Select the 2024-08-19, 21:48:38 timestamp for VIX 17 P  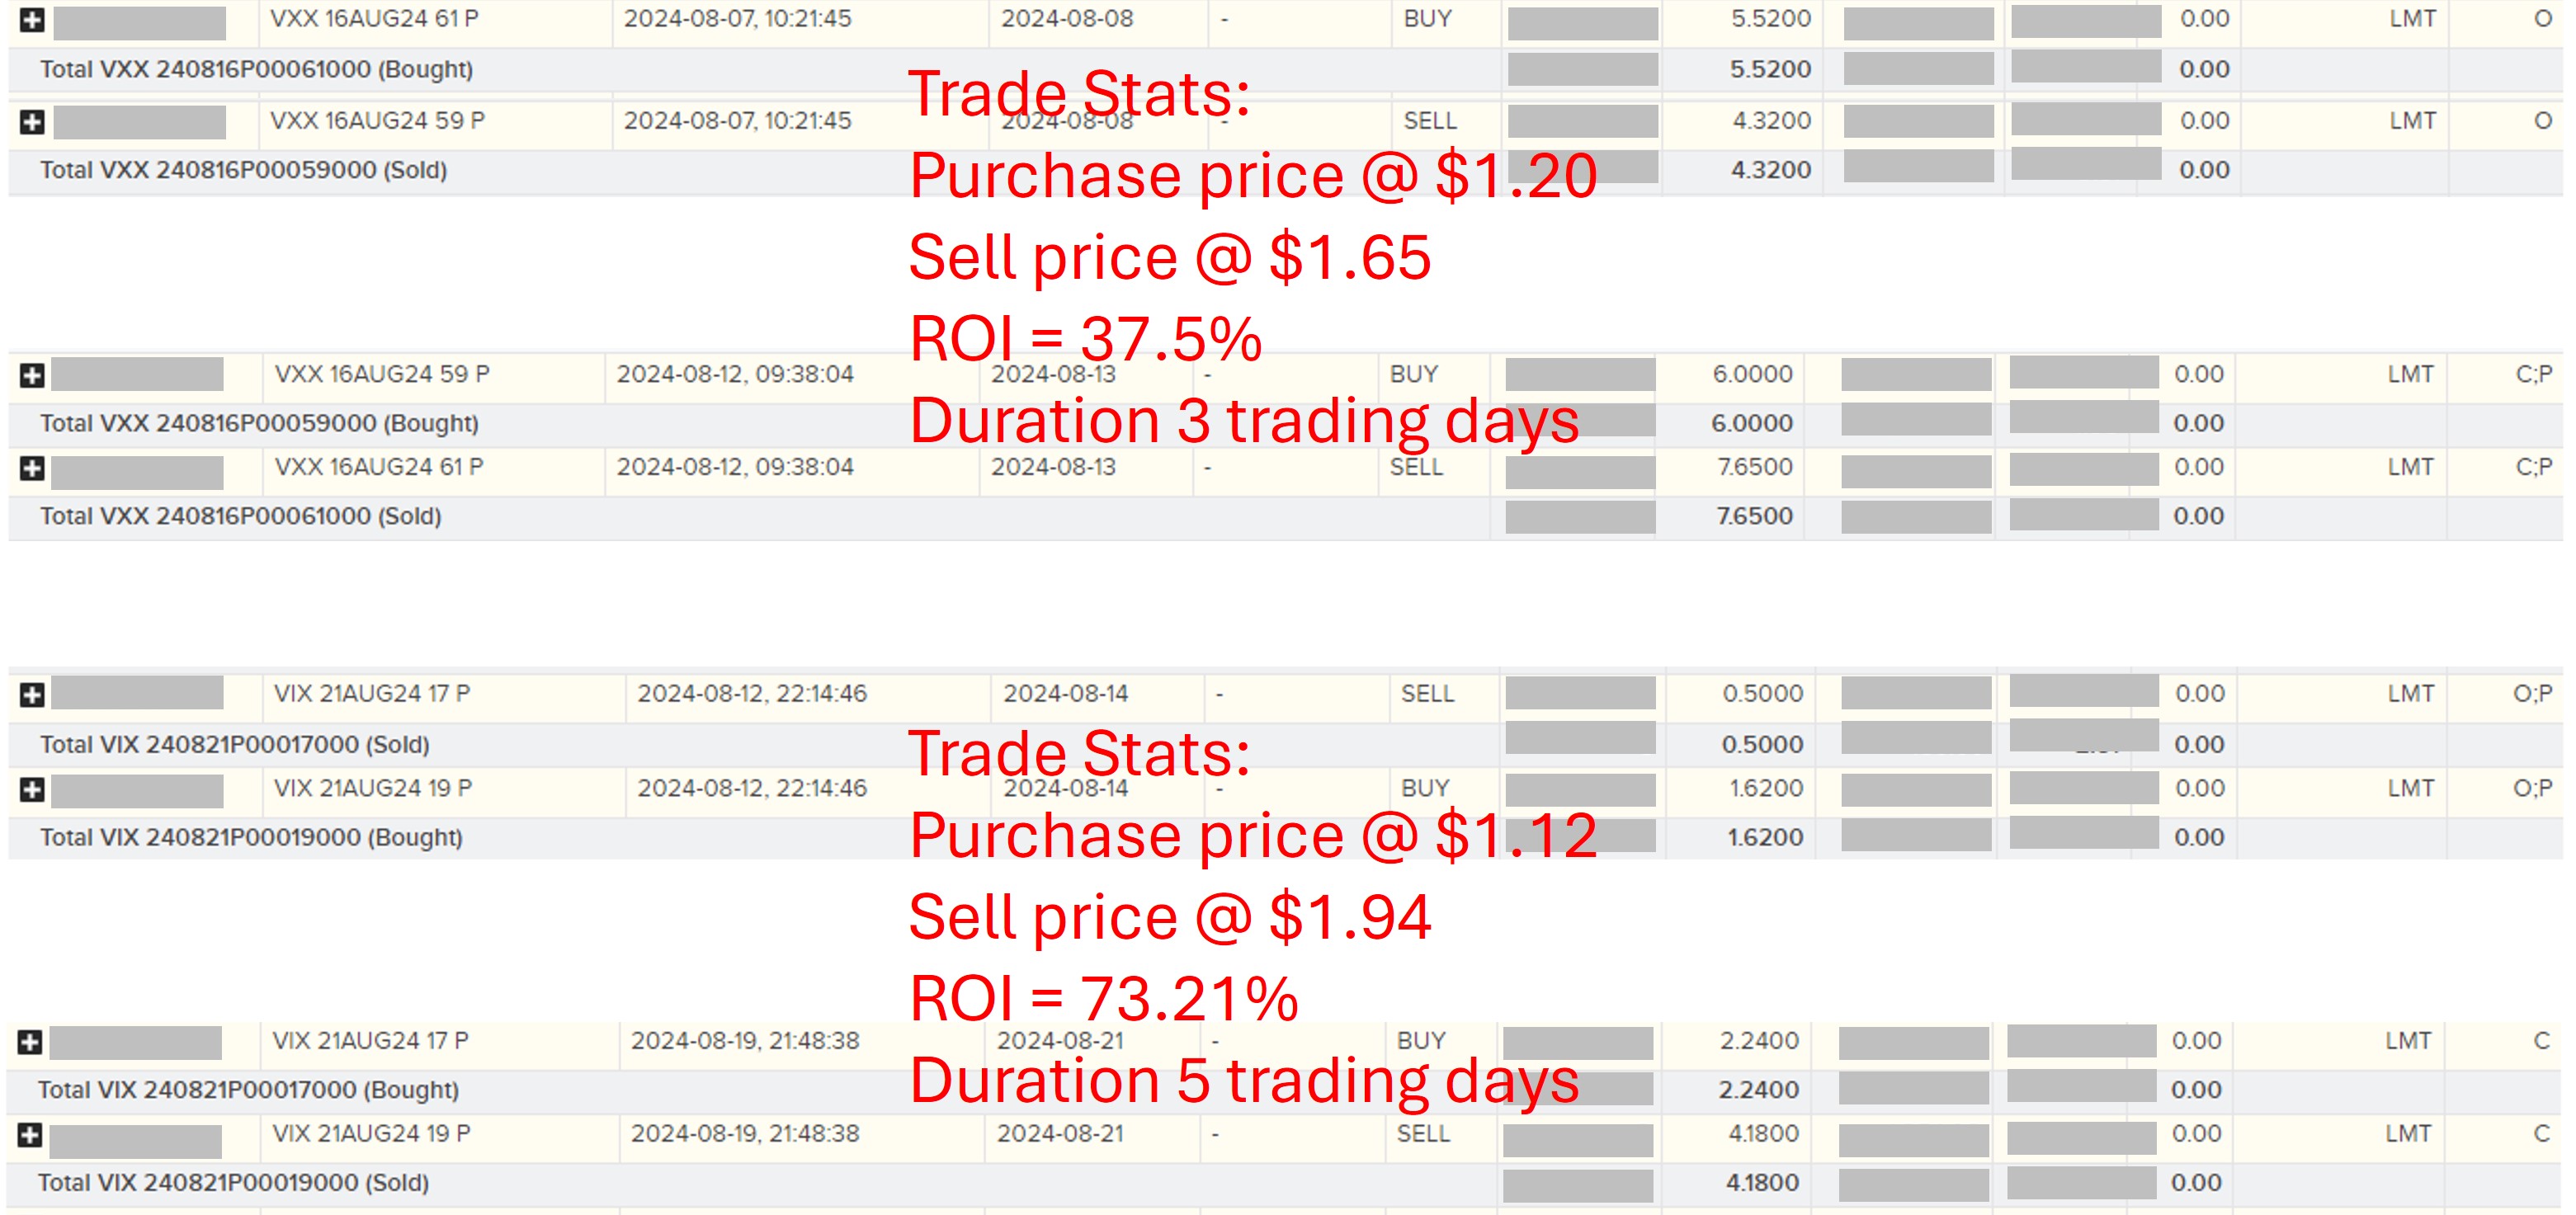point(744,1041)
